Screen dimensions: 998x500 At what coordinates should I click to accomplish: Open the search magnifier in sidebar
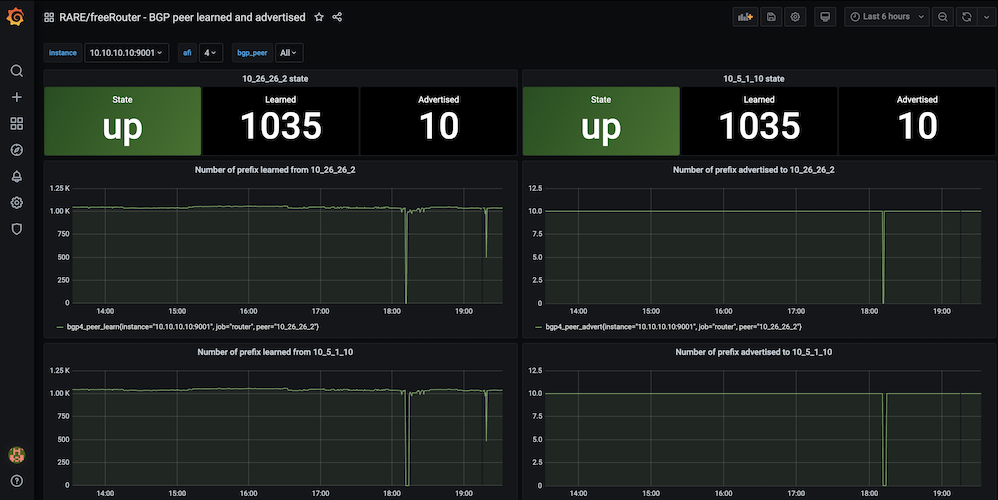click(x=16, y=71)
